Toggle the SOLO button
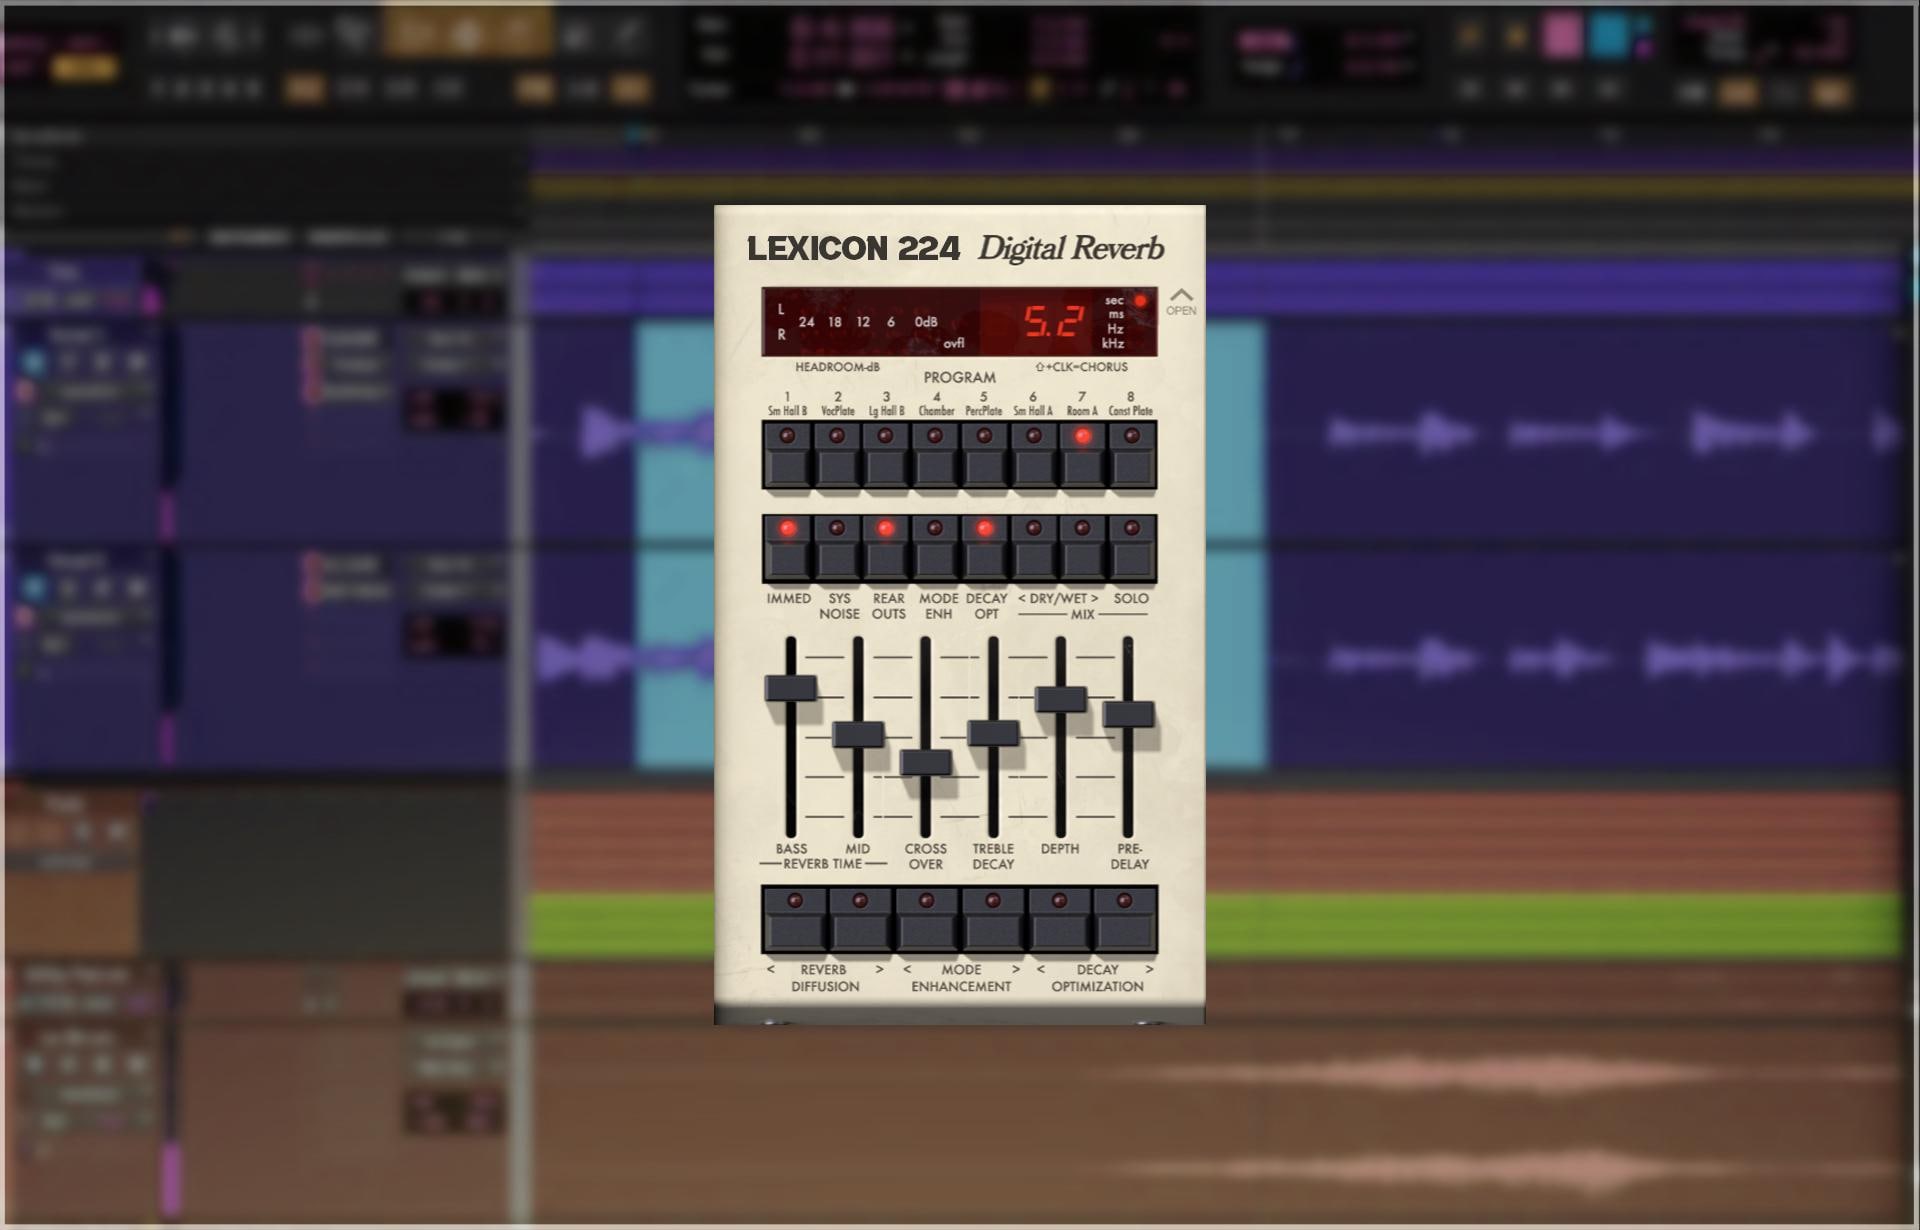The height and width of the screenshot is (1230, 1920). tap(1131, 548)
